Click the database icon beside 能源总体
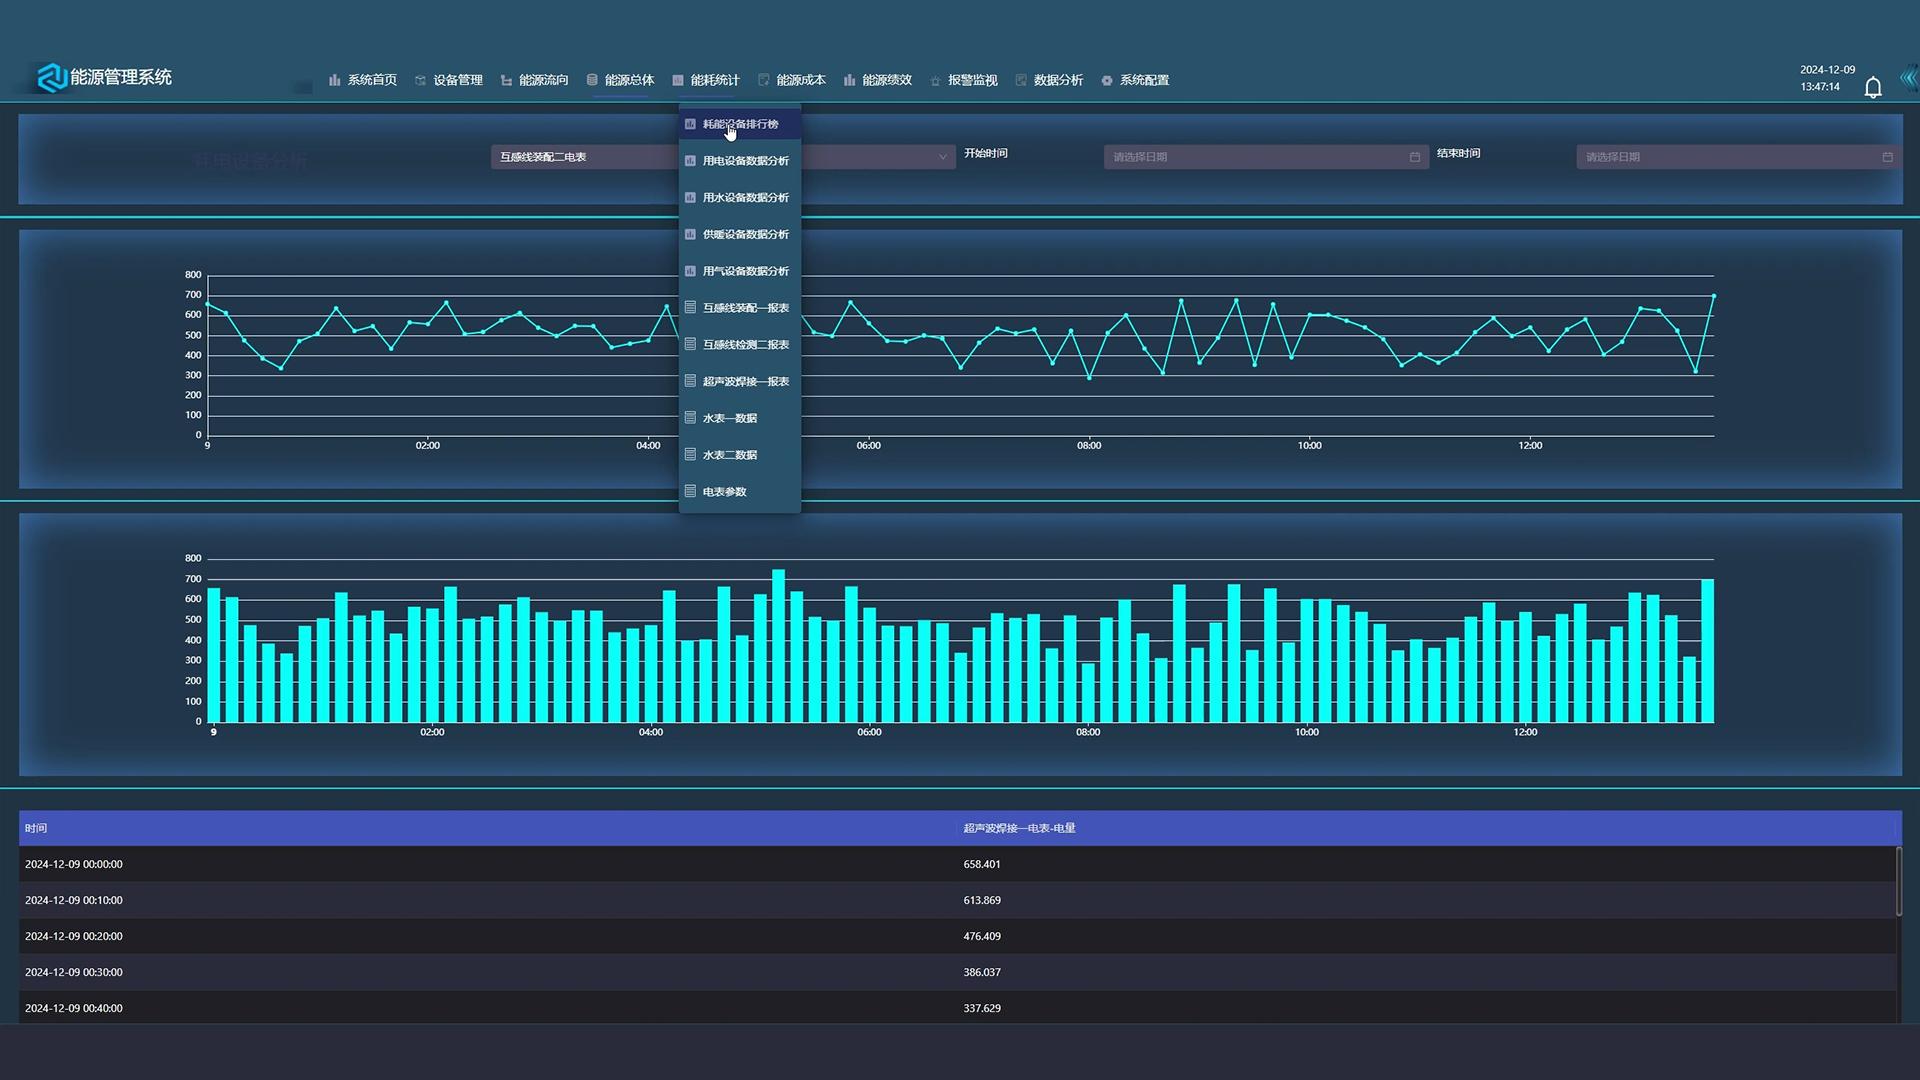Screen dimensions: 1920x1080 (x=592, y=80)
